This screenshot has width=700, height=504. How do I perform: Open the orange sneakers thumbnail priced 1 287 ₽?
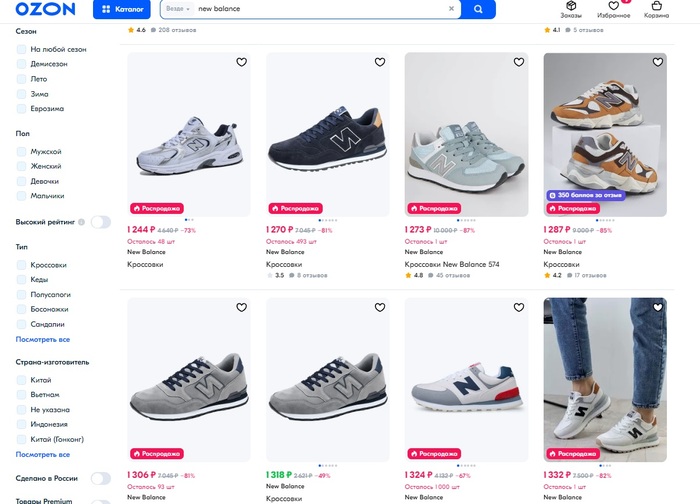pyautogui.click(x=605, y=134)
